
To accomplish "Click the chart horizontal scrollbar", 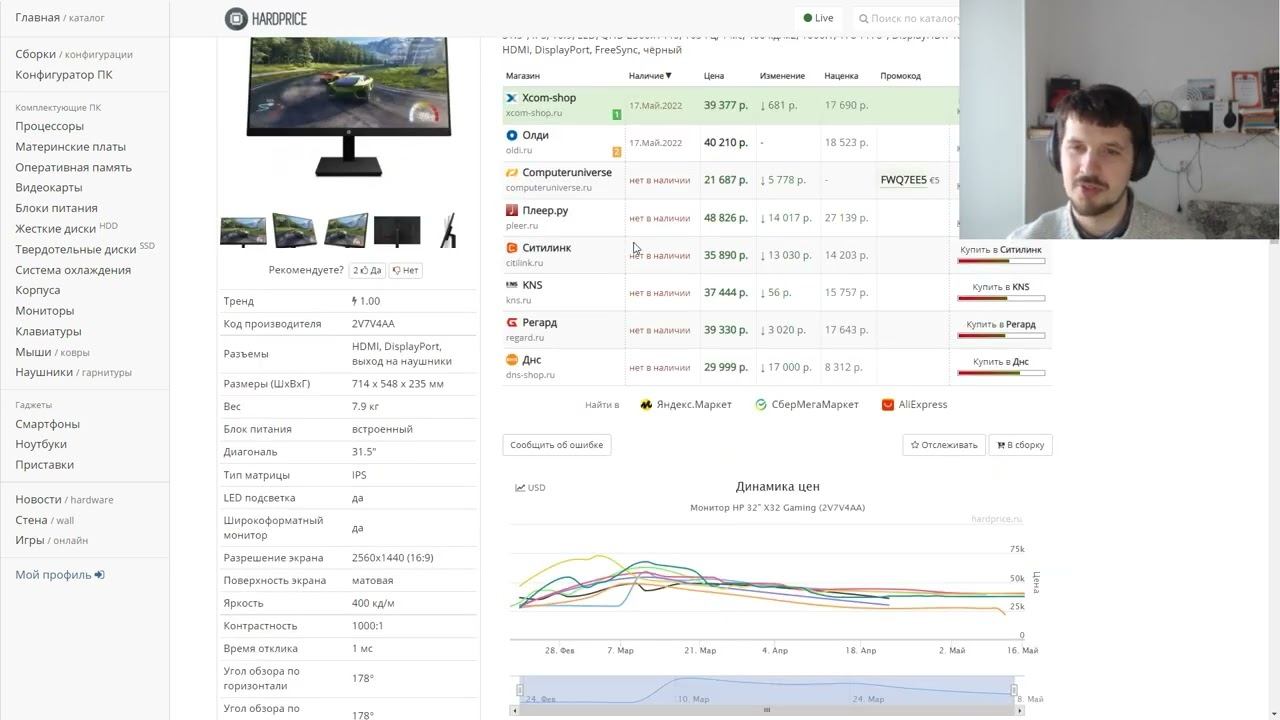I will 767,710.
